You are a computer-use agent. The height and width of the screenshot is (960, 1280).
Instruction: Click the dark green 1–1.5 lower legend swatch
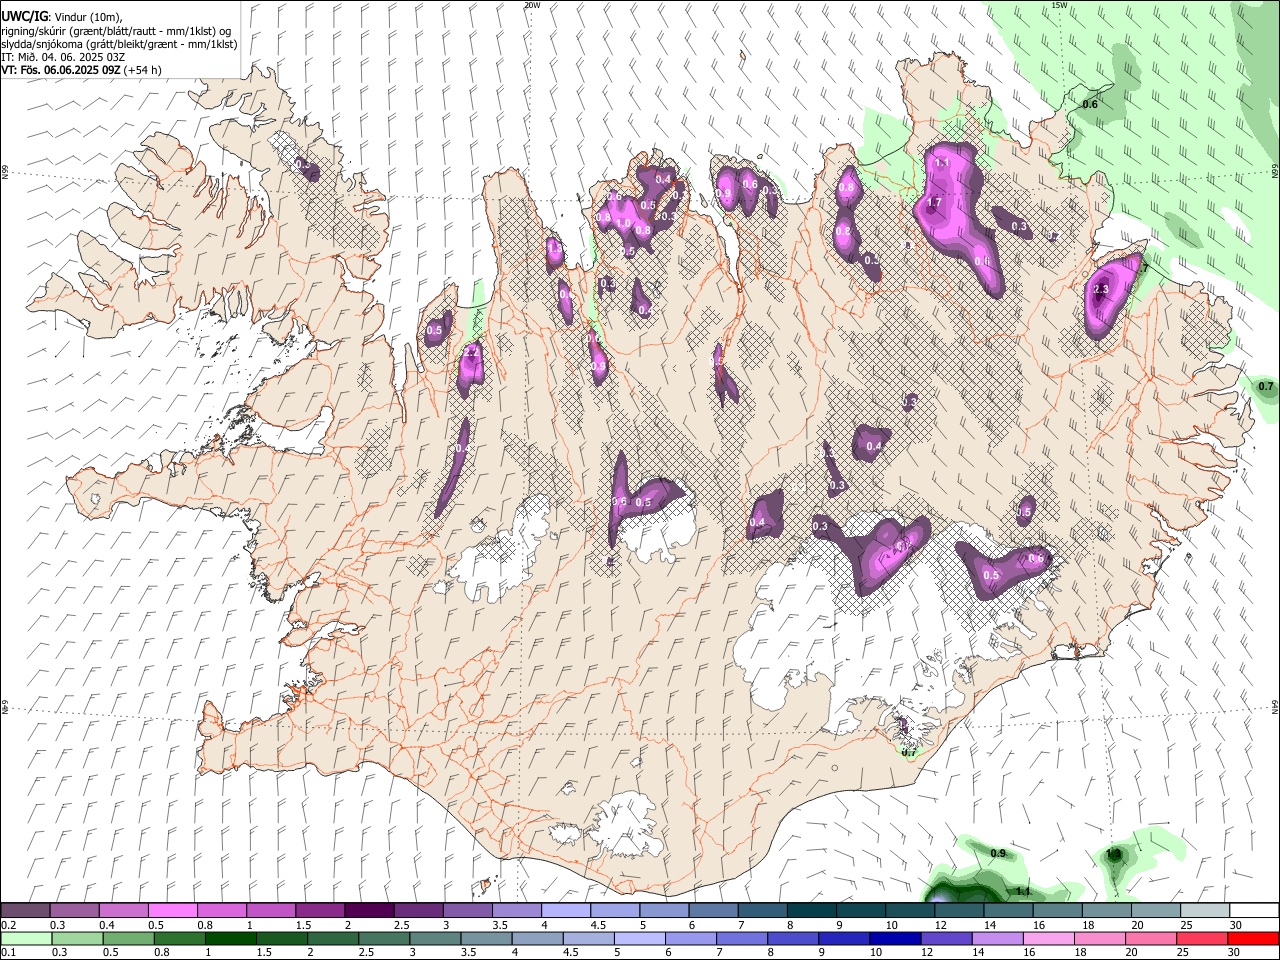tap(229, 939)
